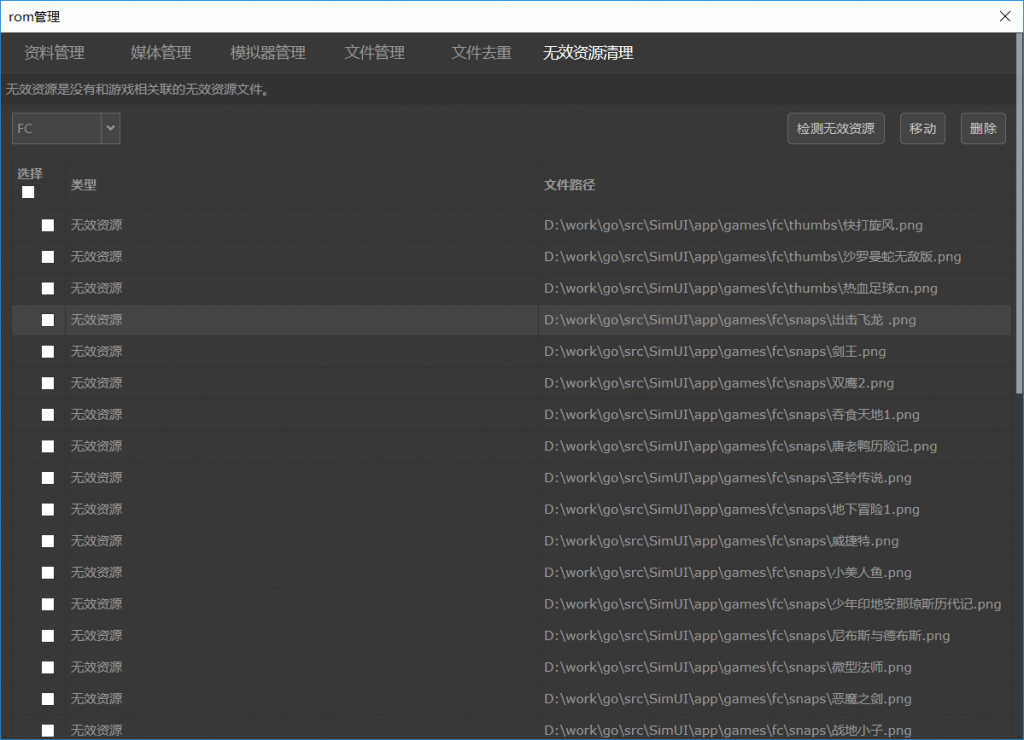
Task: Click the 文件路径 column header
Action: point(570,185)
